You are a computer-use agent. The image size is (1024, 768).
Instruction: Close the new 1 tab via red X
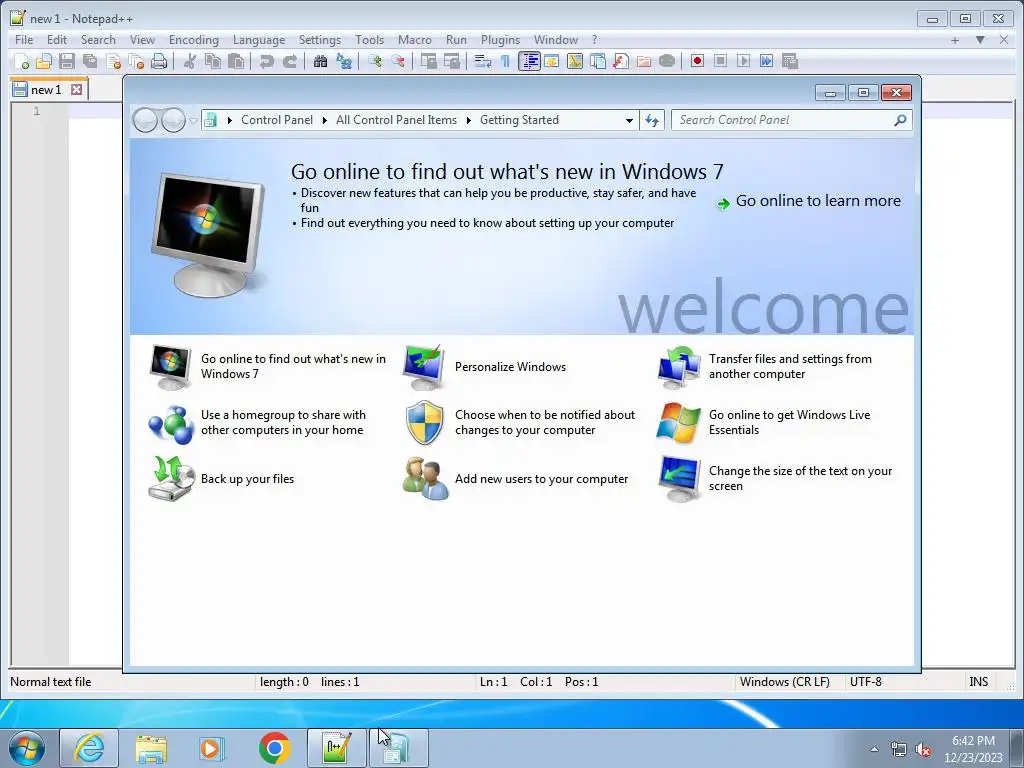click(76, 89)
